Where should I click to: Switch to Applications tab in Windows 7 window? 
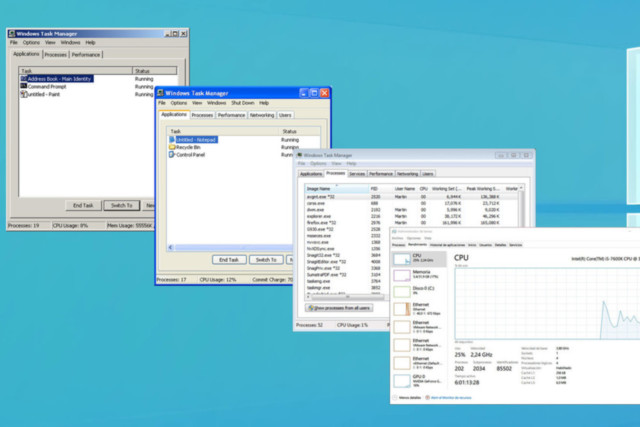pyautogui.click(x=311, y=174)
